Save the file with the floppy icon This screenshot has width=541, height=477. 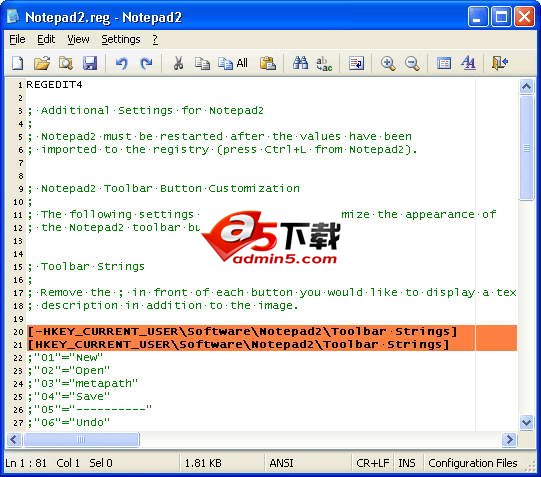(90, 63)
